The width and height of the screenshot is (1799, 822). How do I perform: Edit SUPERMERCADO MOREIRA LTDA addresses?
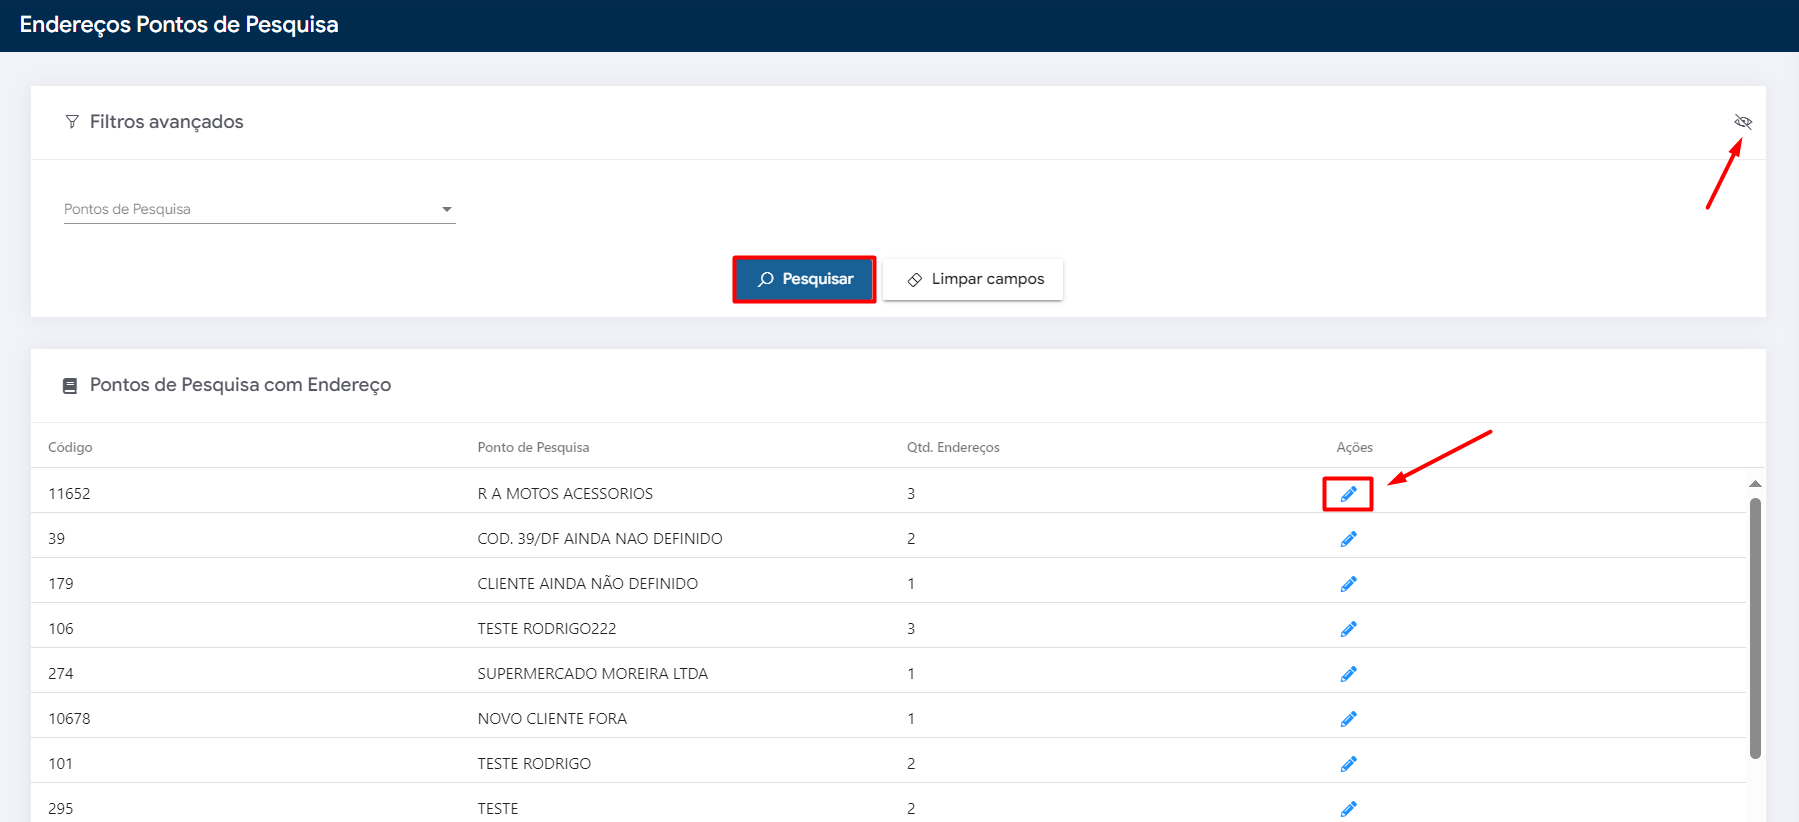(x=1348, y=674)
